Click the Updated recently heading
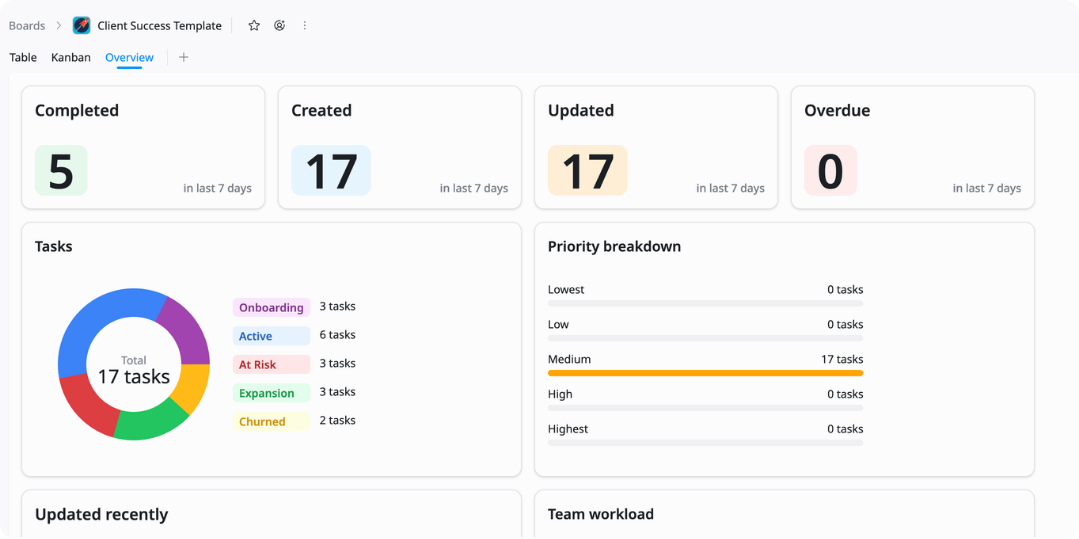Viewport: 1079px width, 539px height. point(101,514)
